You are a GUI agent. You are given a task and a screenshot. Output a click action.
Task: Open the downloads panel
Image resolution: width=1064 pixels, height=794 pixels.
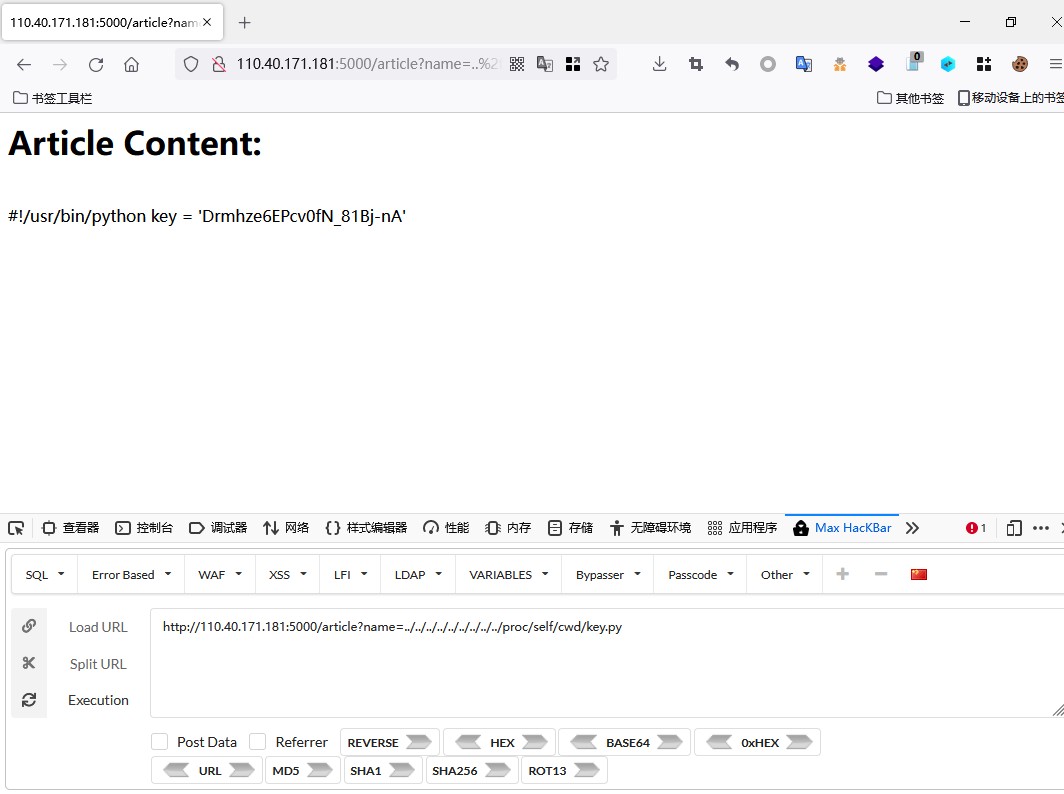point(659,64)
